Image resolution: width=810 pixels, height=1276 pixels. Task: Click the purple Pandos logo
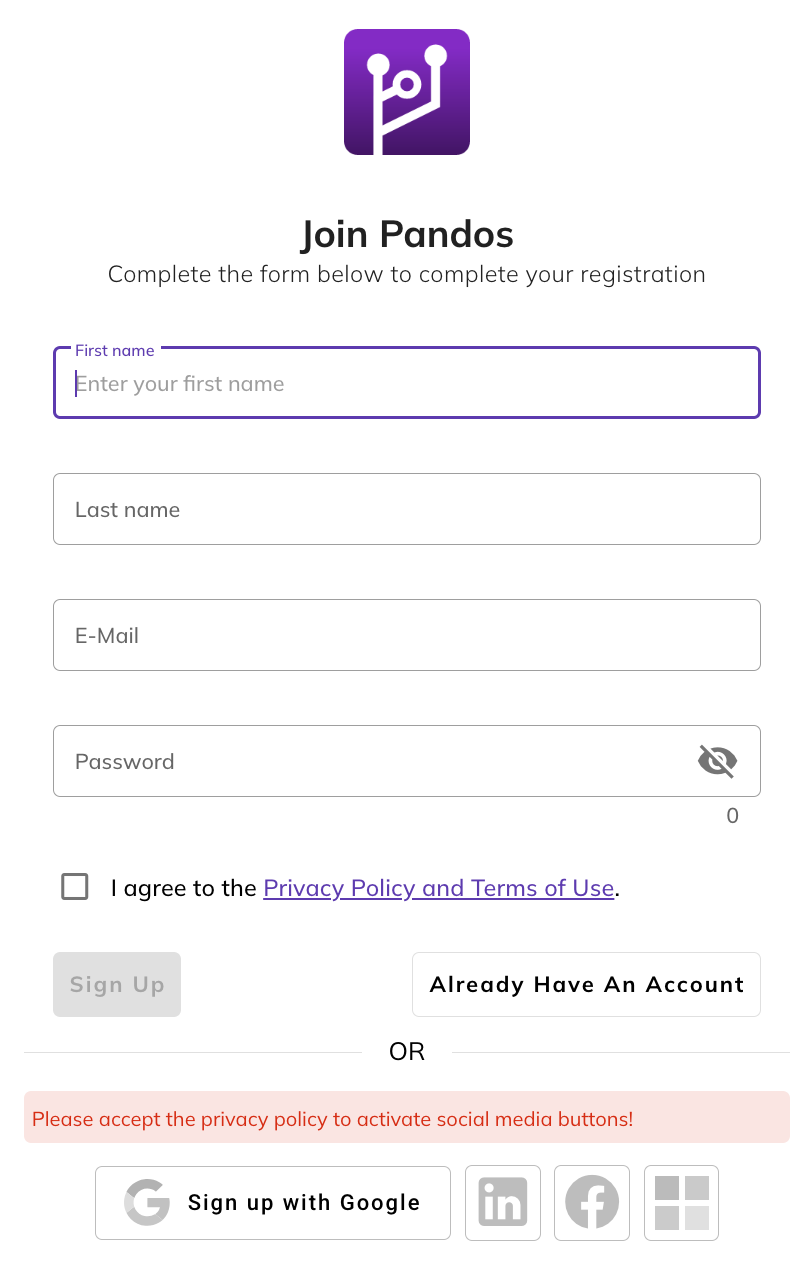pyautogui.click(x=407, y=92)
